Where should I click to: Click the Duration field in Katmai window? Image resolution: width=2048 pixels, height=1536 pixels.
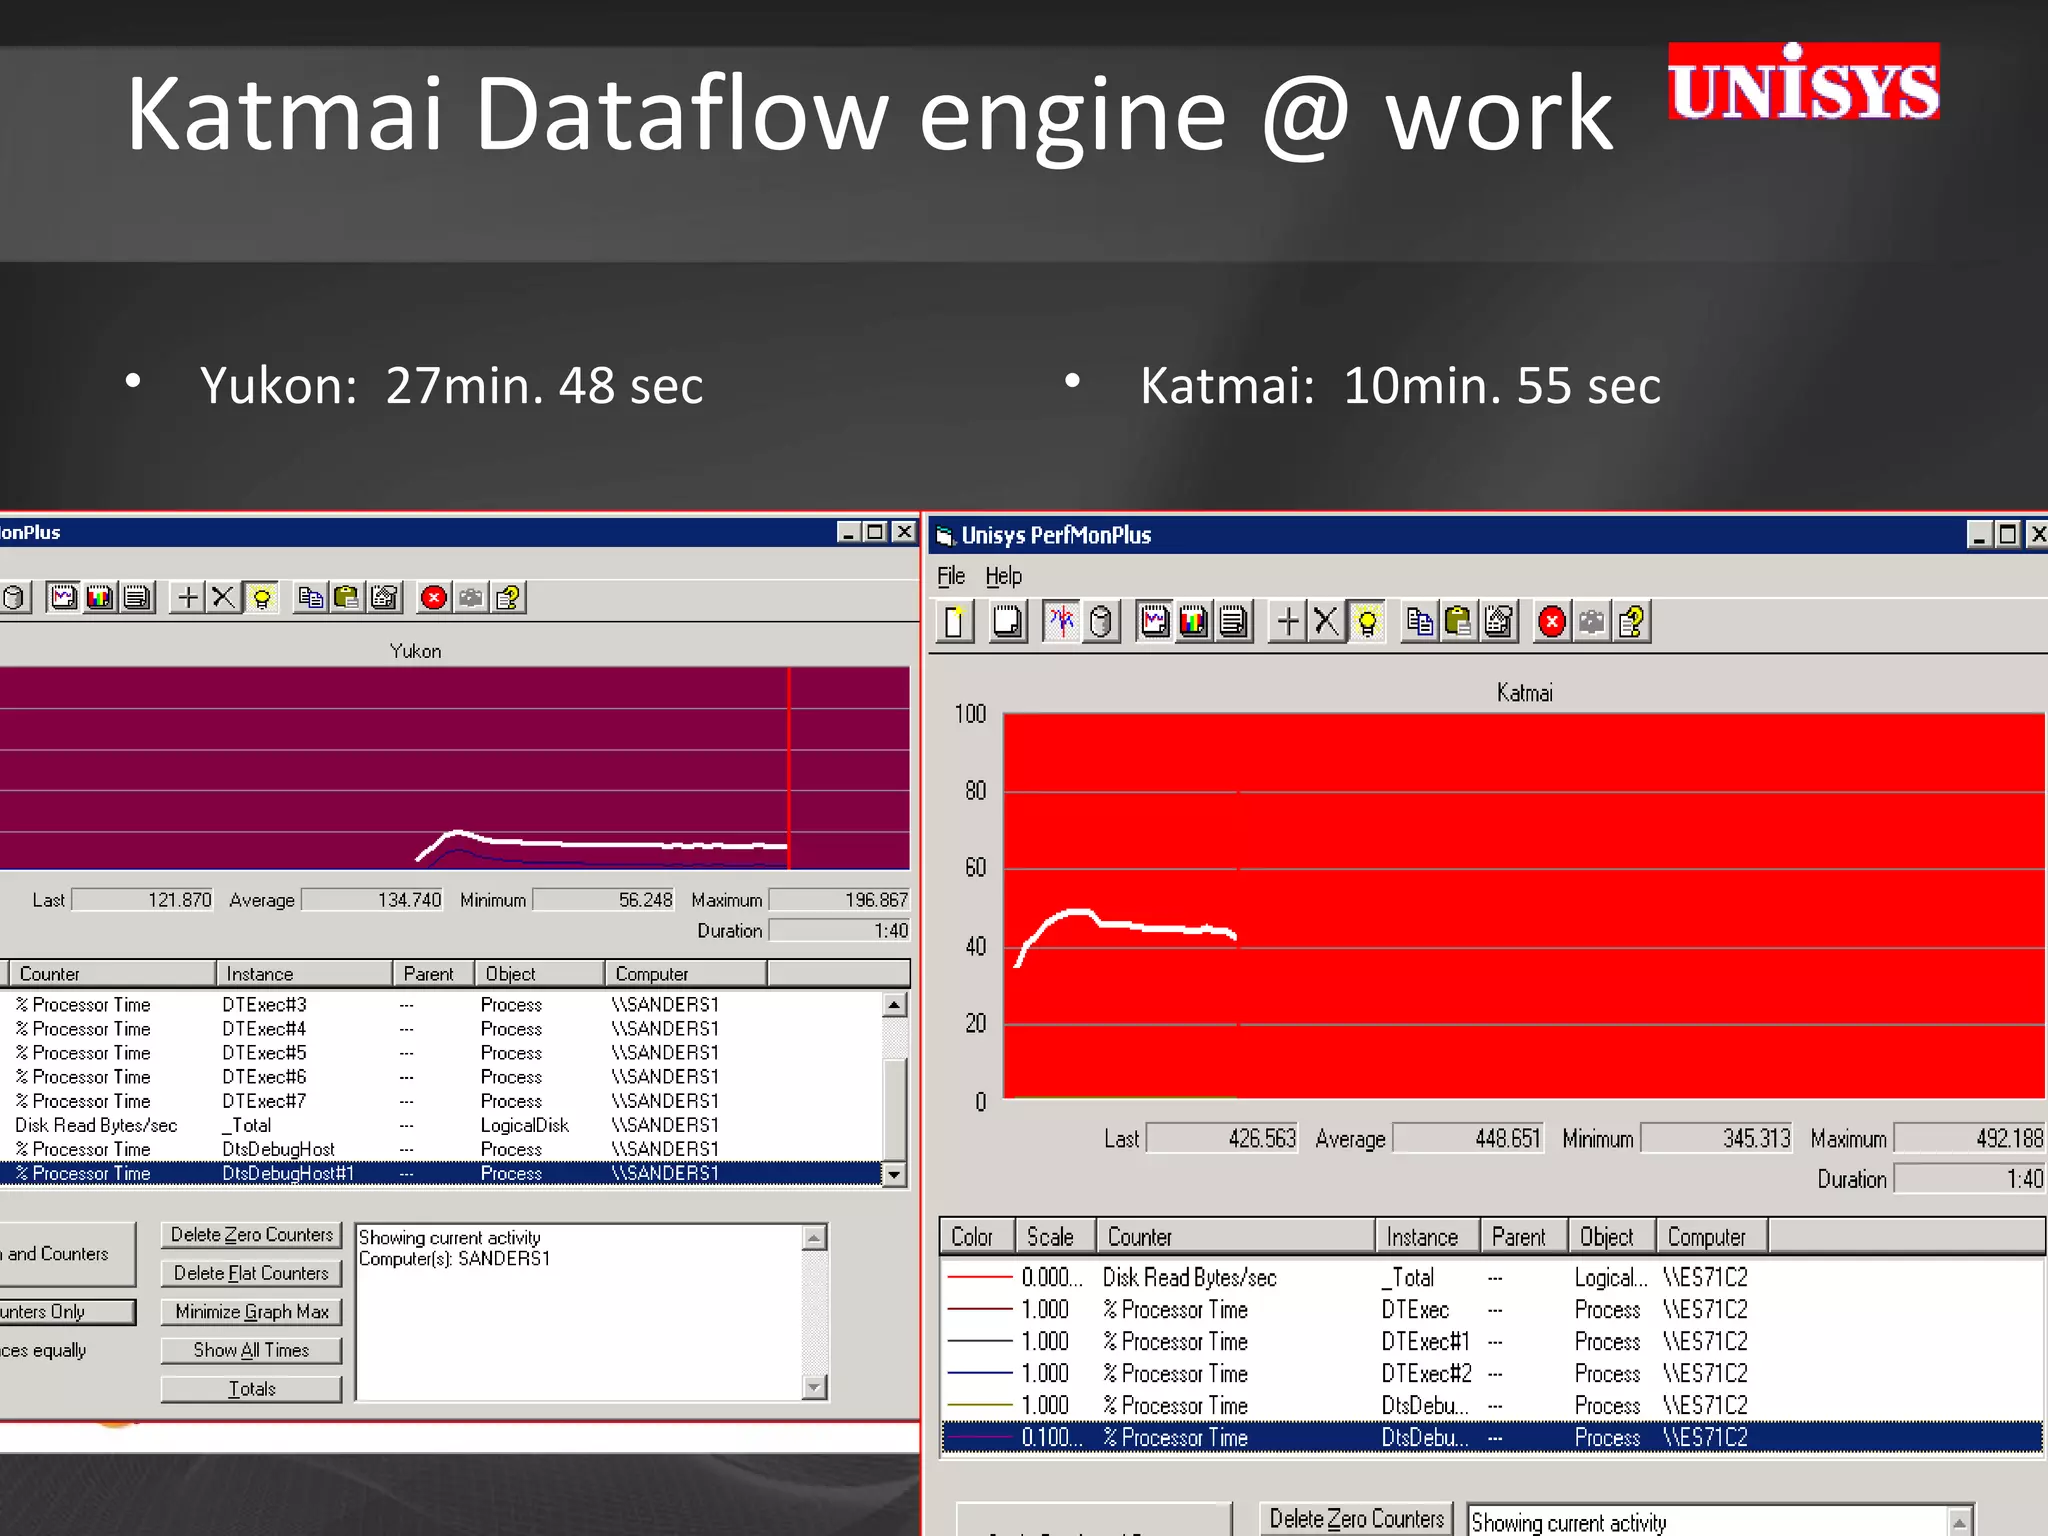point(1970,1179)
